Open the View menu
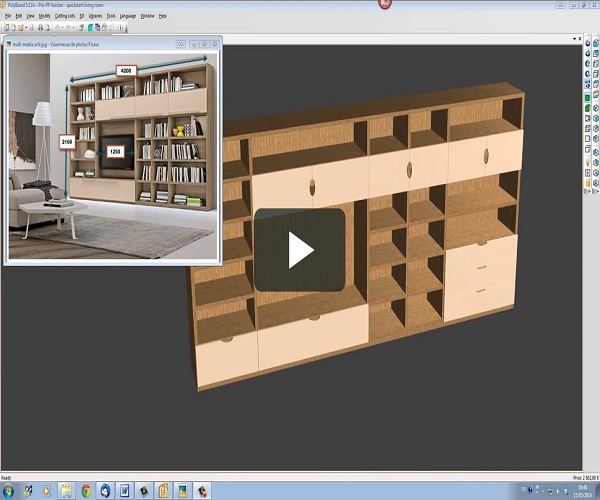Viewport: 600px width, 500px height. coord(30,16)
